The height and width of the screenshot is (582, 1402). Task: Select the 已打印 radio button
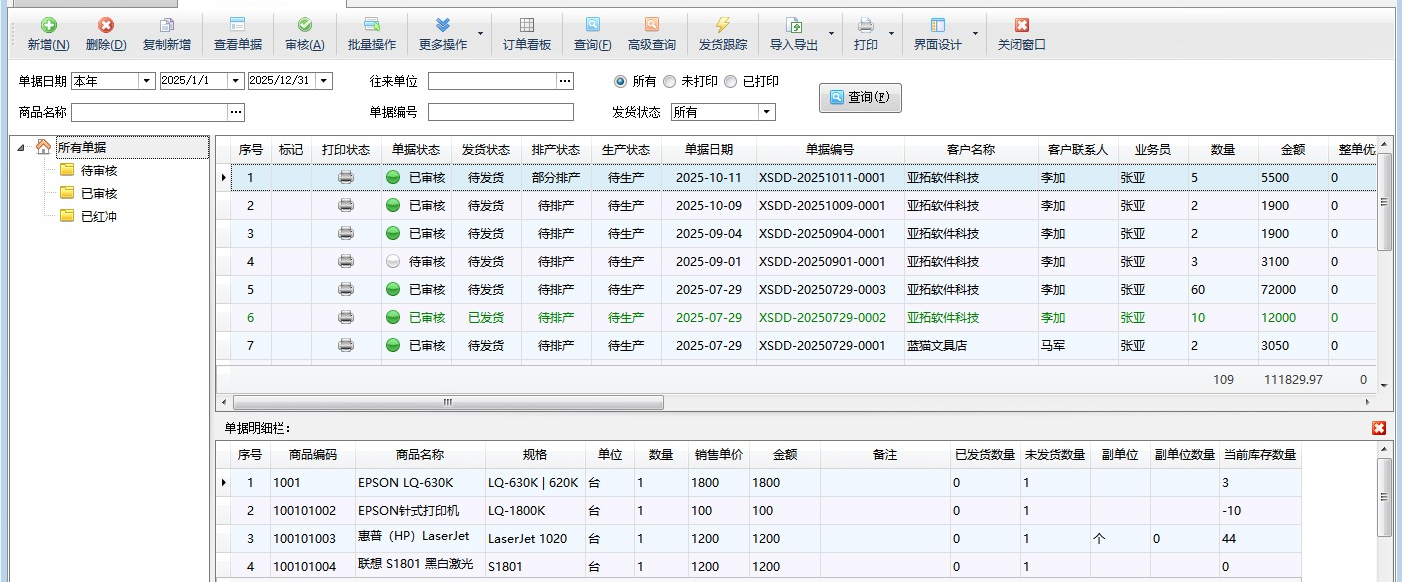731,82
